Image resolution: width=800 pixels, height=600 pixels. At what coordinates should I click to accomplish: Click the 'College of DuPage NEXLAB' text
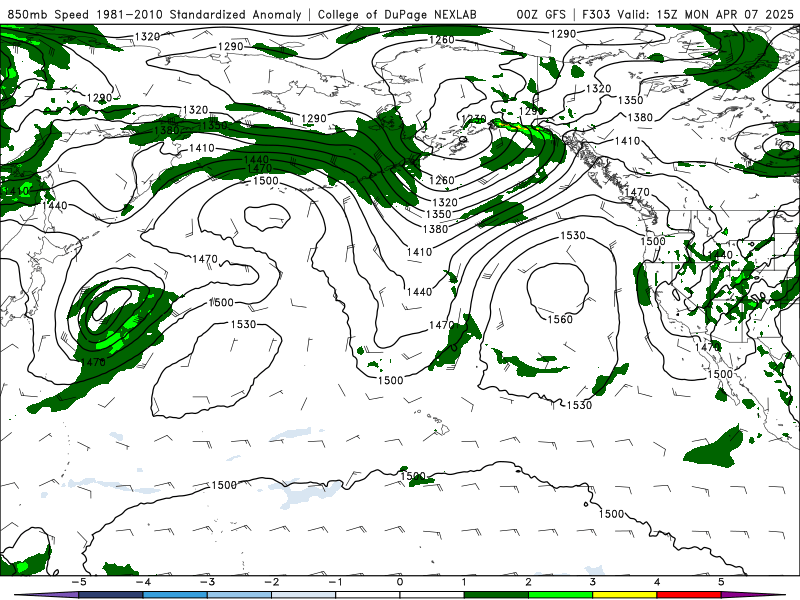pyautogui.click(x=397, y=14)
